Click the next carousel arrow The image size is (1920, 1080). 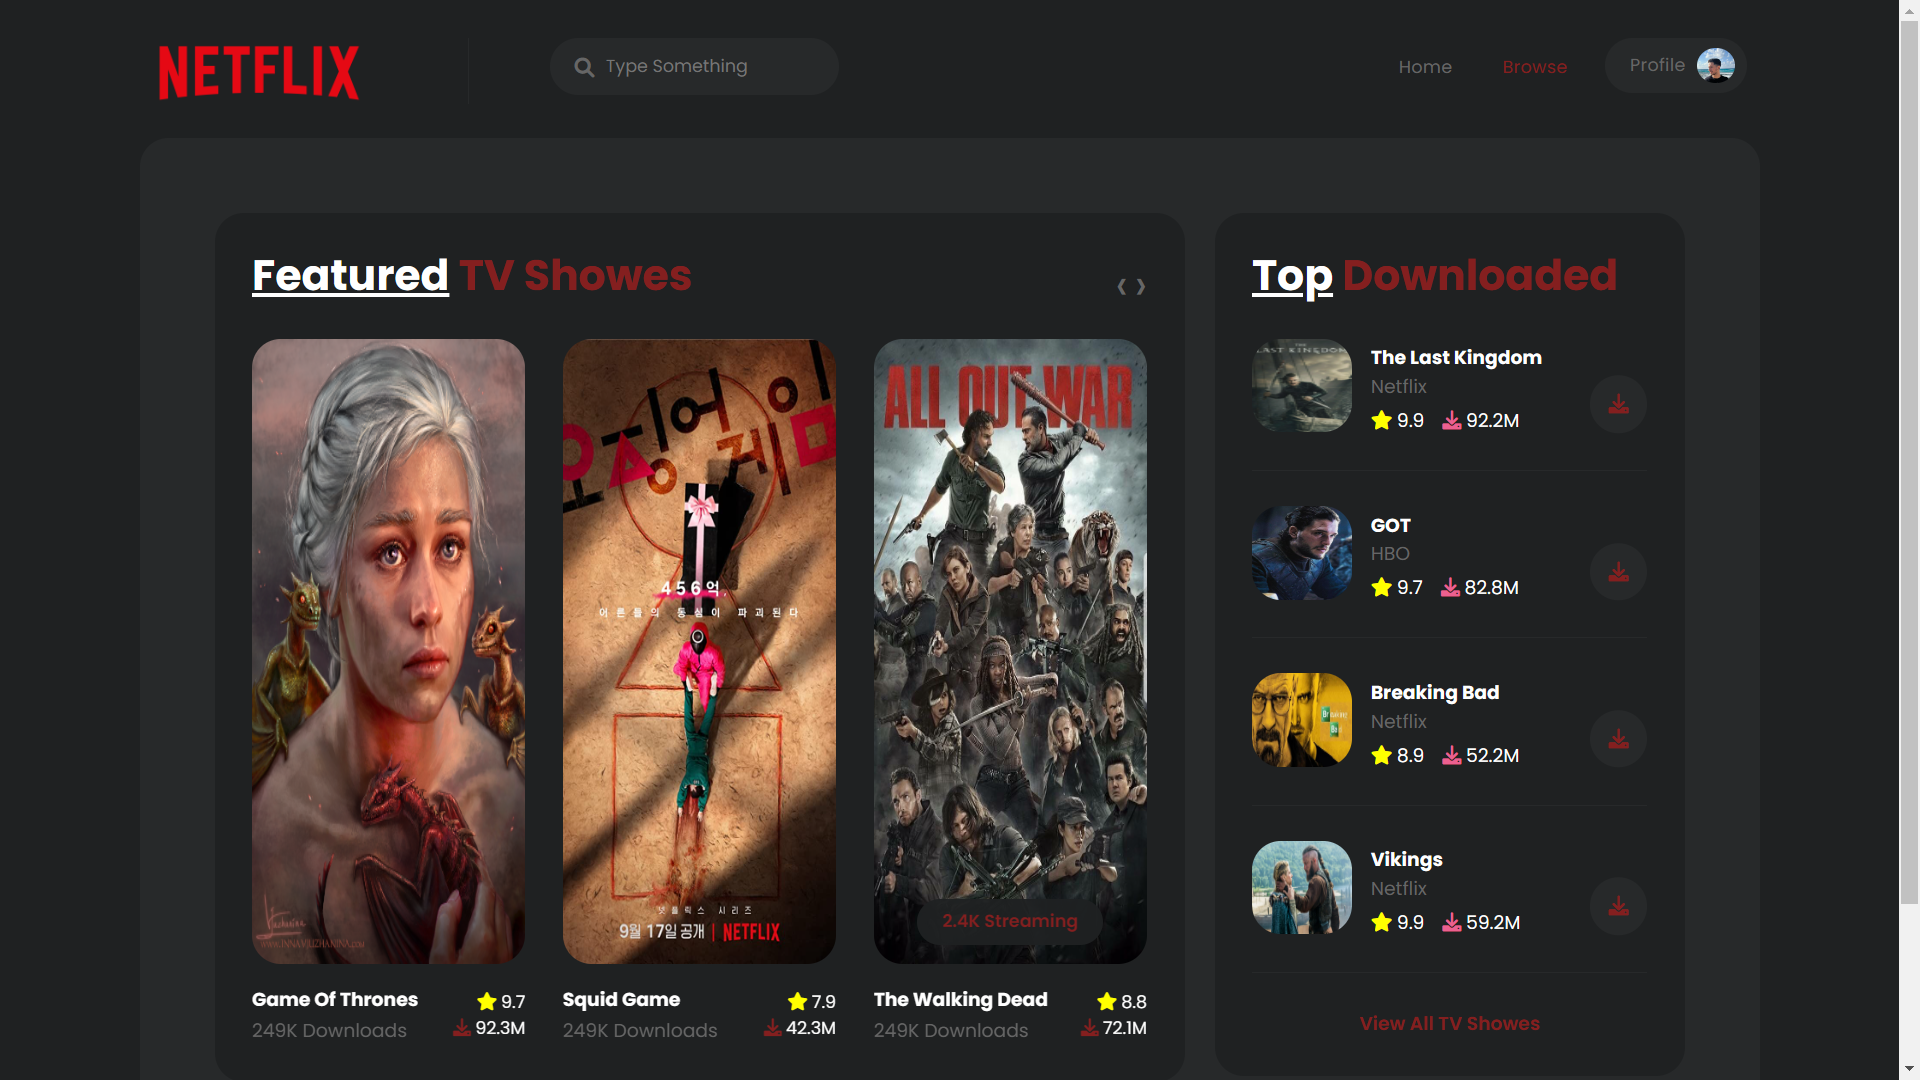point(1143,287)
